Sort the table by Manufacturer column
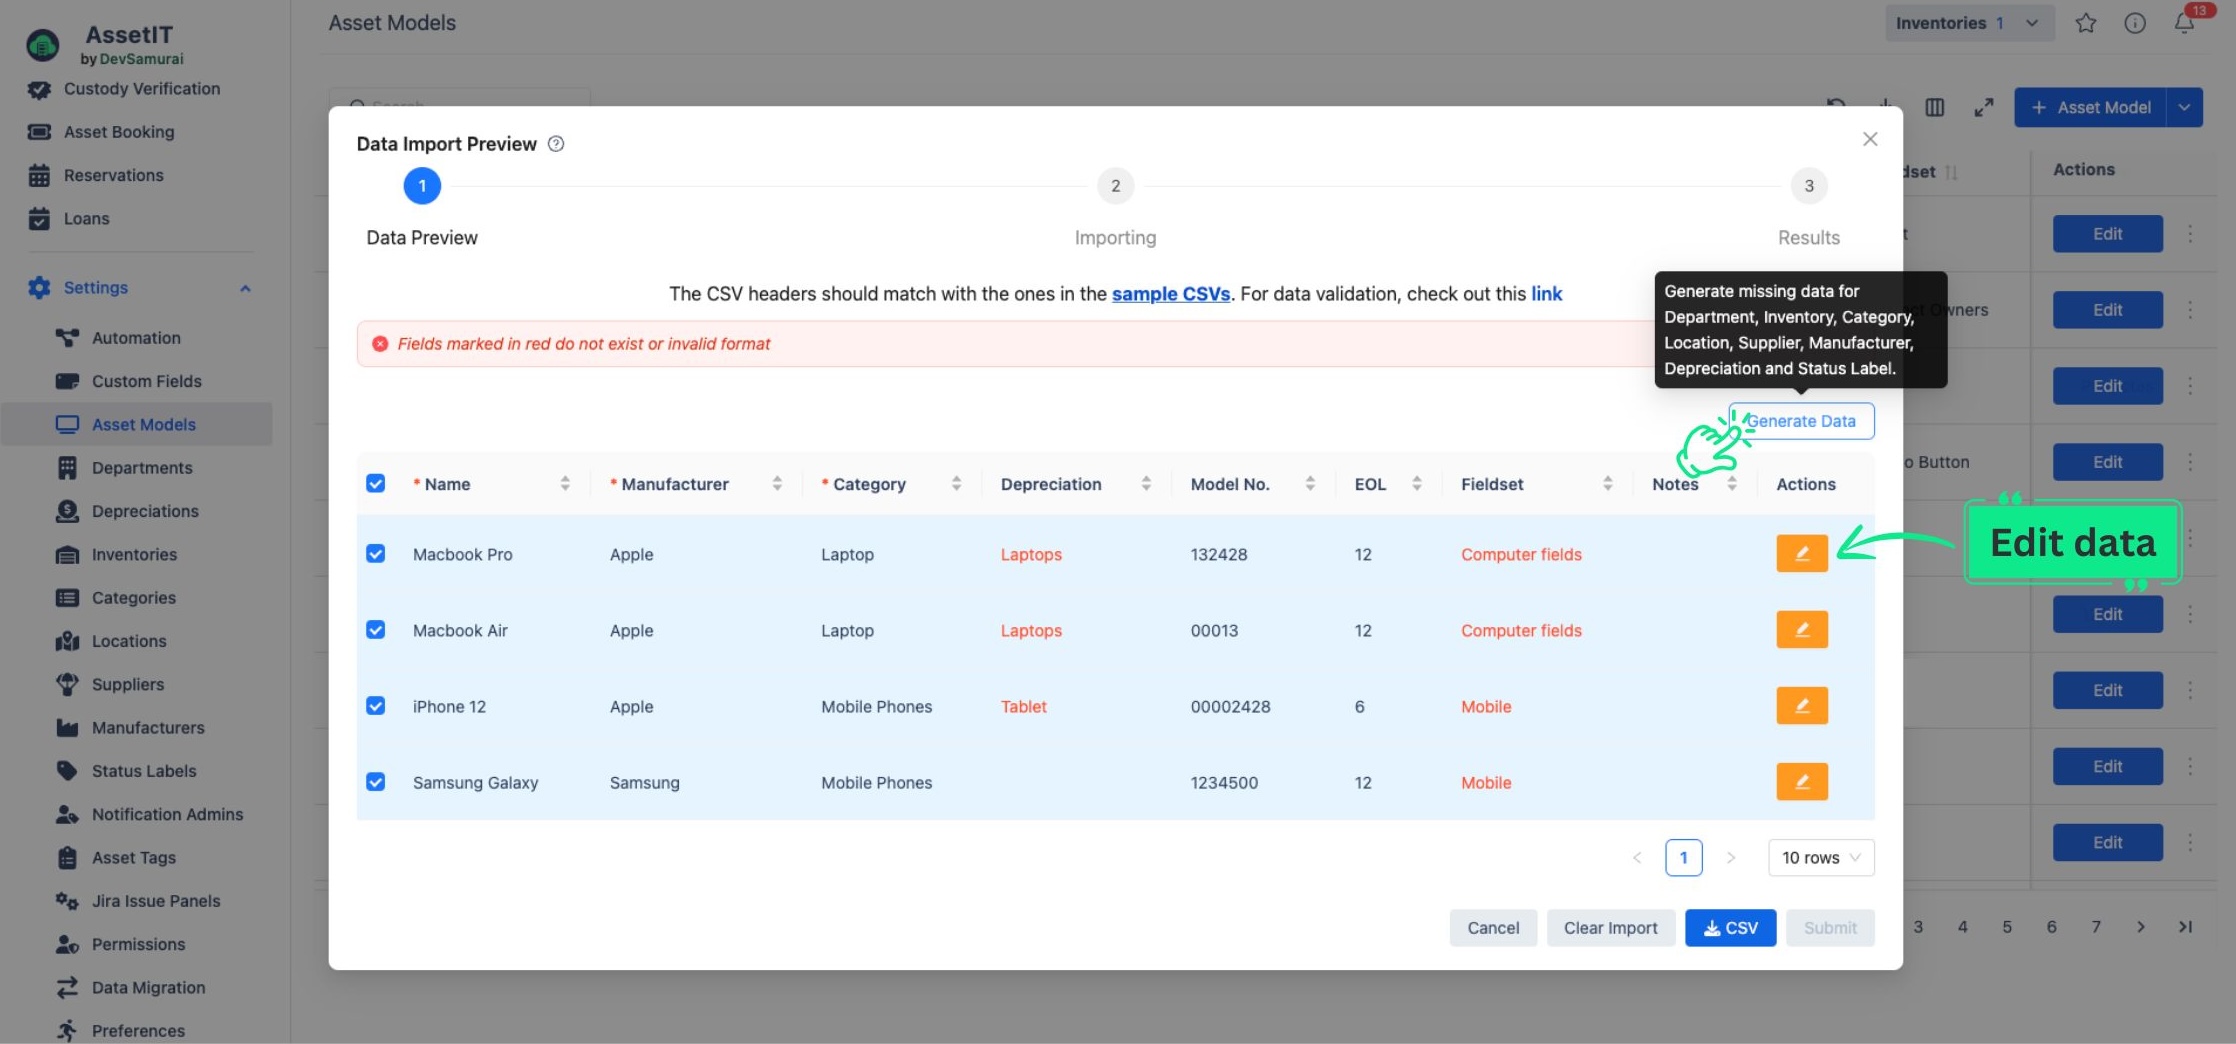2236x1044 pixels. coord(776,484)
